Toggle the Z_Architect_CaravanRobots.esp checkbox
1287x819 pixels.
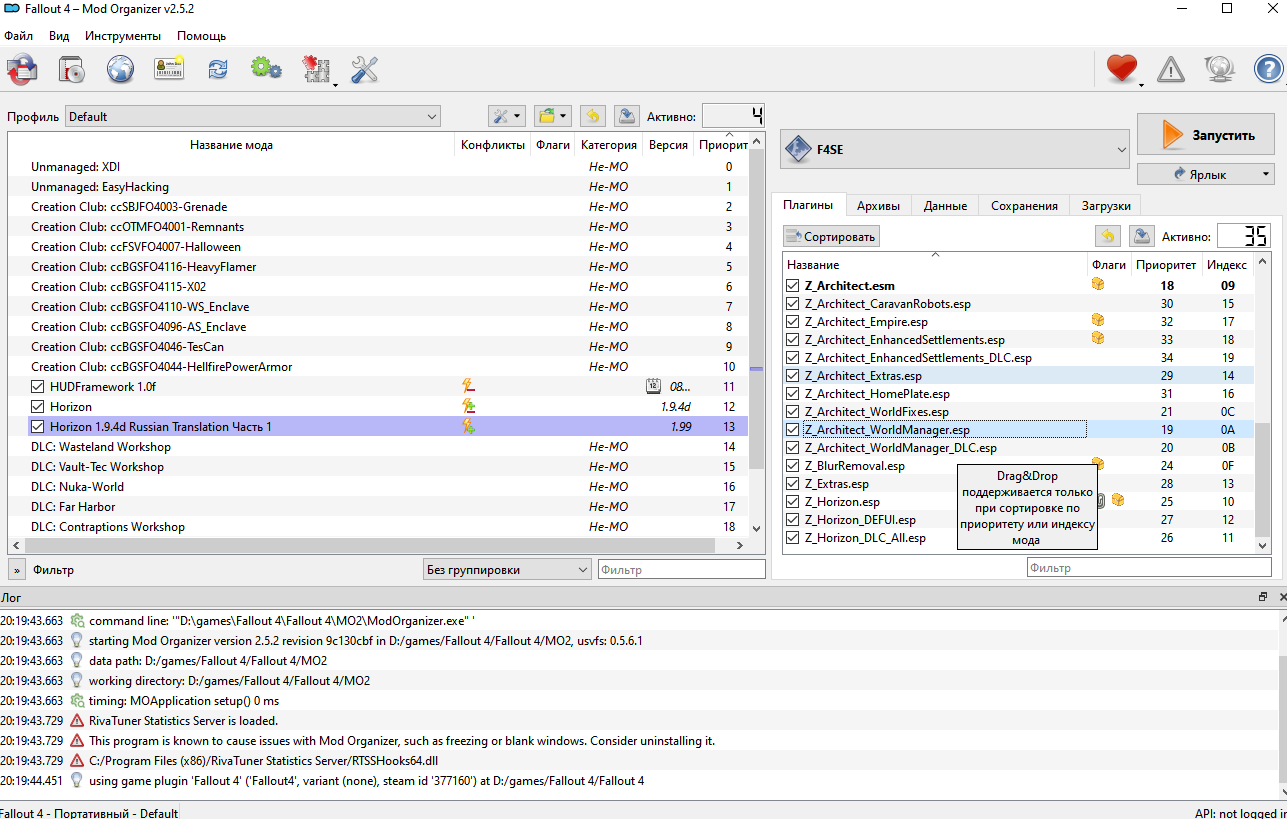[794, 303]
